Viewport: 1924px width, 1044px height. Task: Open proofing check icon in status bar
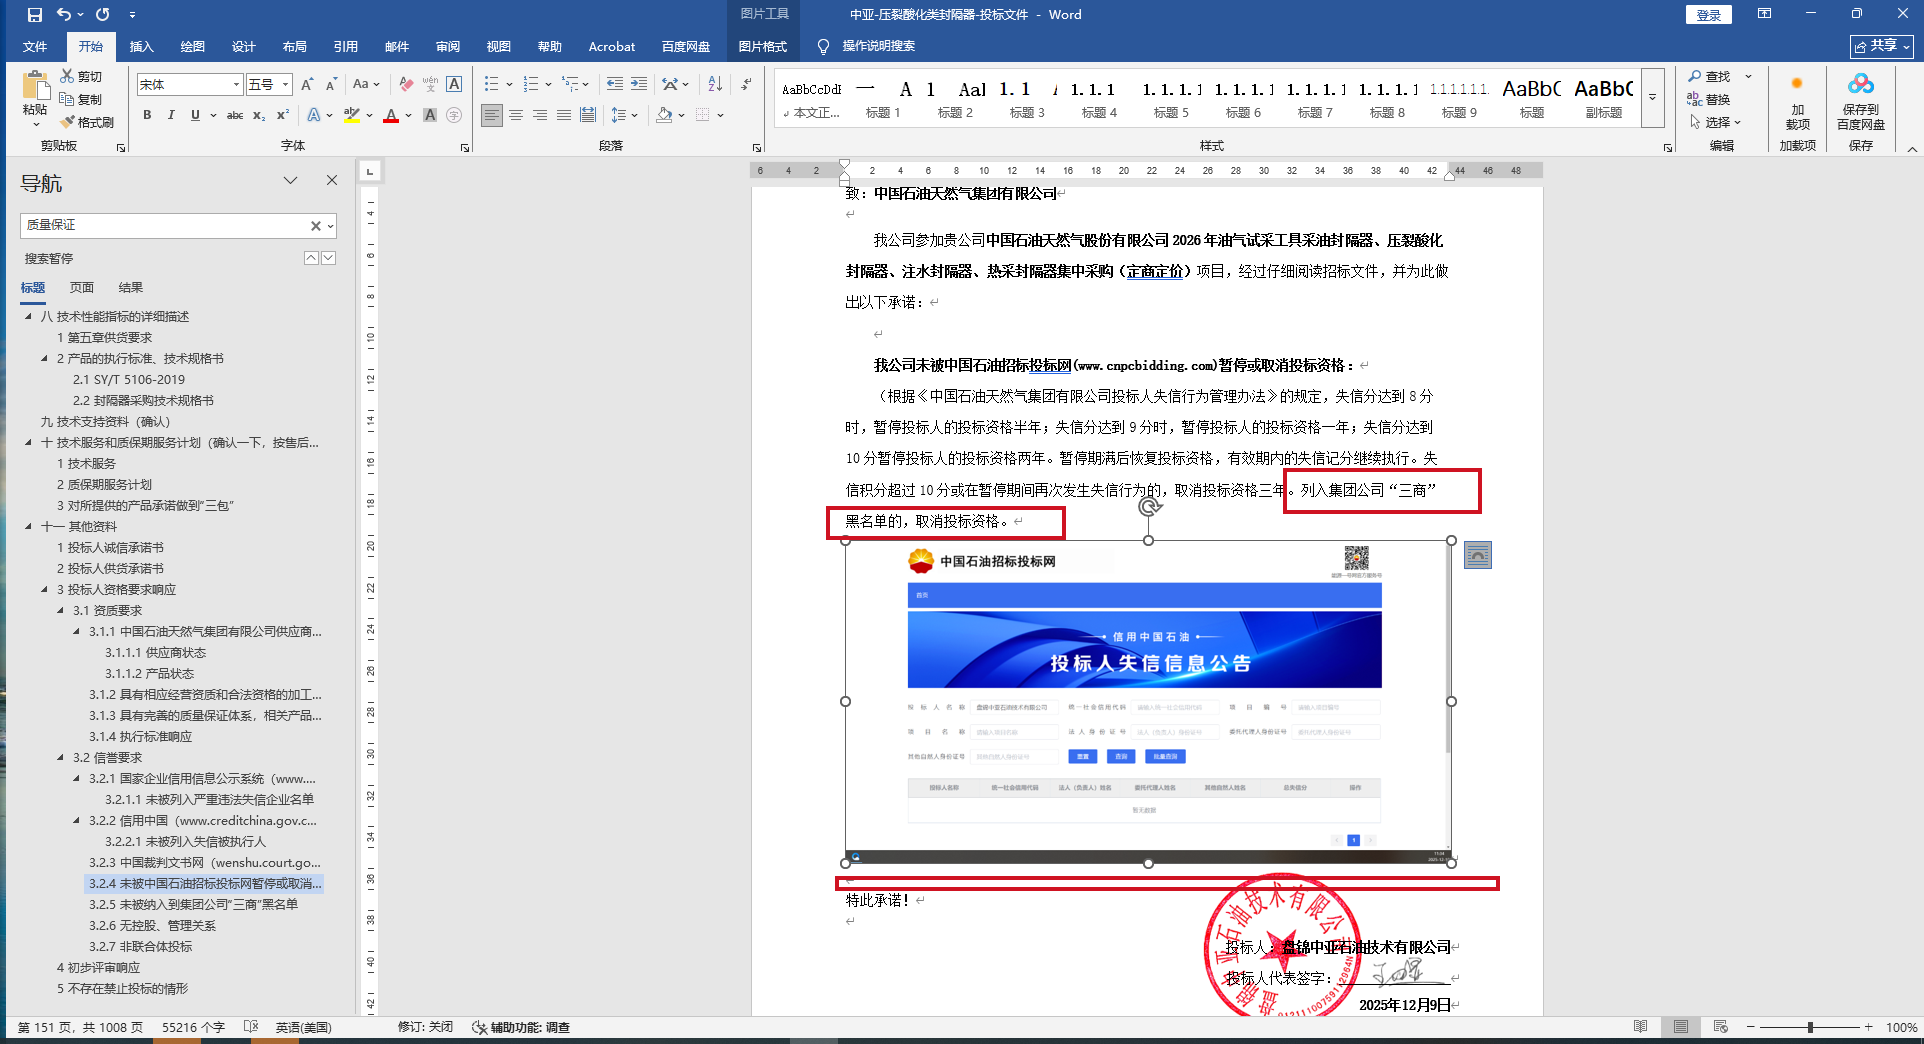click(251, 1027)
